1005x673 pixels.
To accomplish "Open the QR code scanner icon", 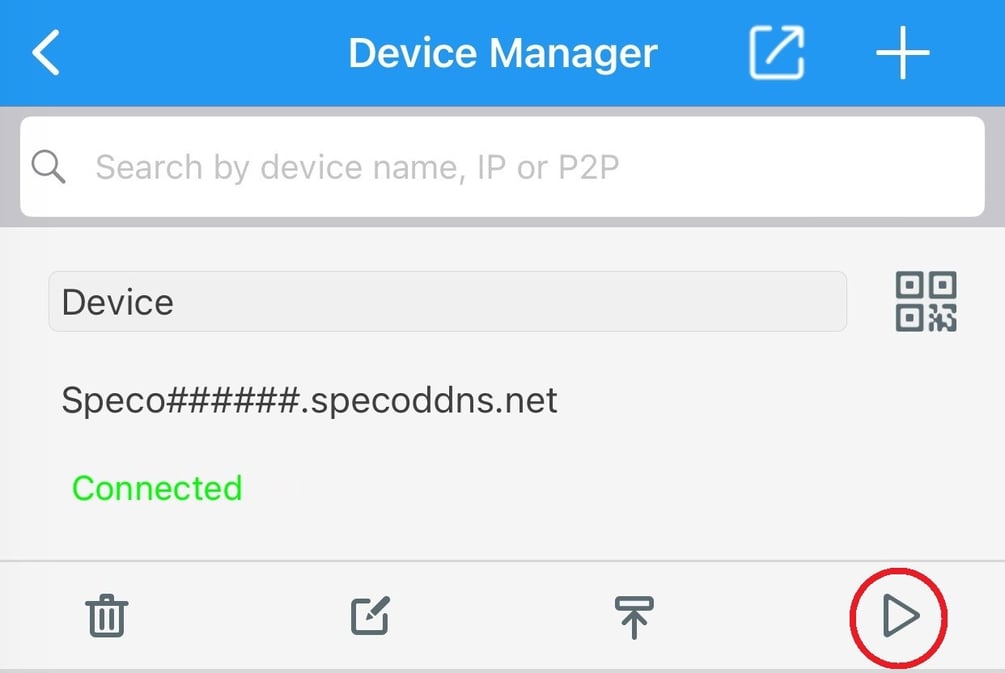I will (x=926, y=302).
